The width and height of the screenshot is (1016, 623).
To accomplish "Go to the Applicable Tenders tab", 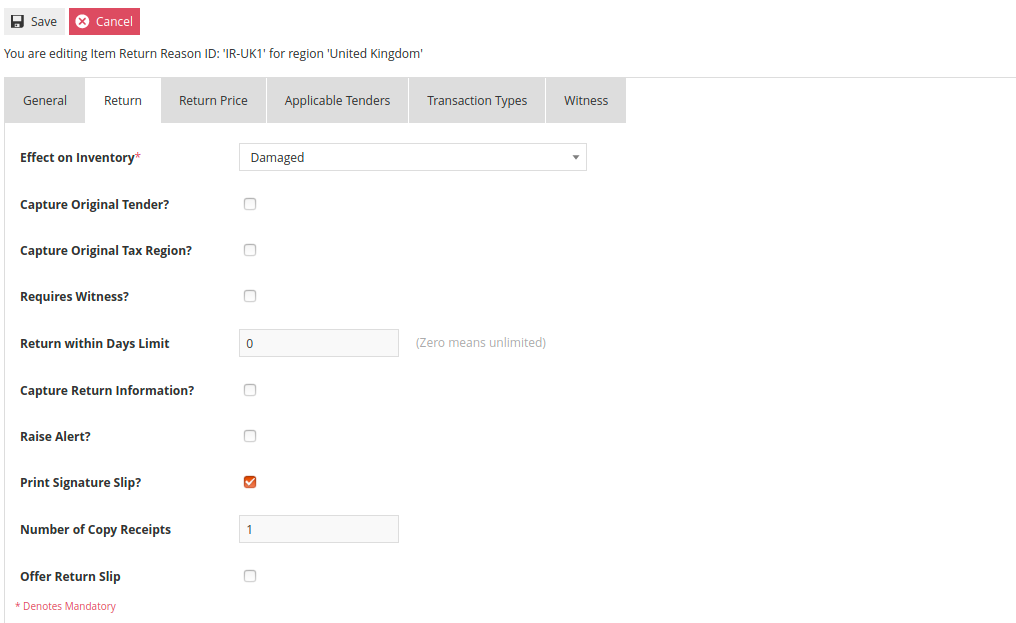I will coord(338,100).
